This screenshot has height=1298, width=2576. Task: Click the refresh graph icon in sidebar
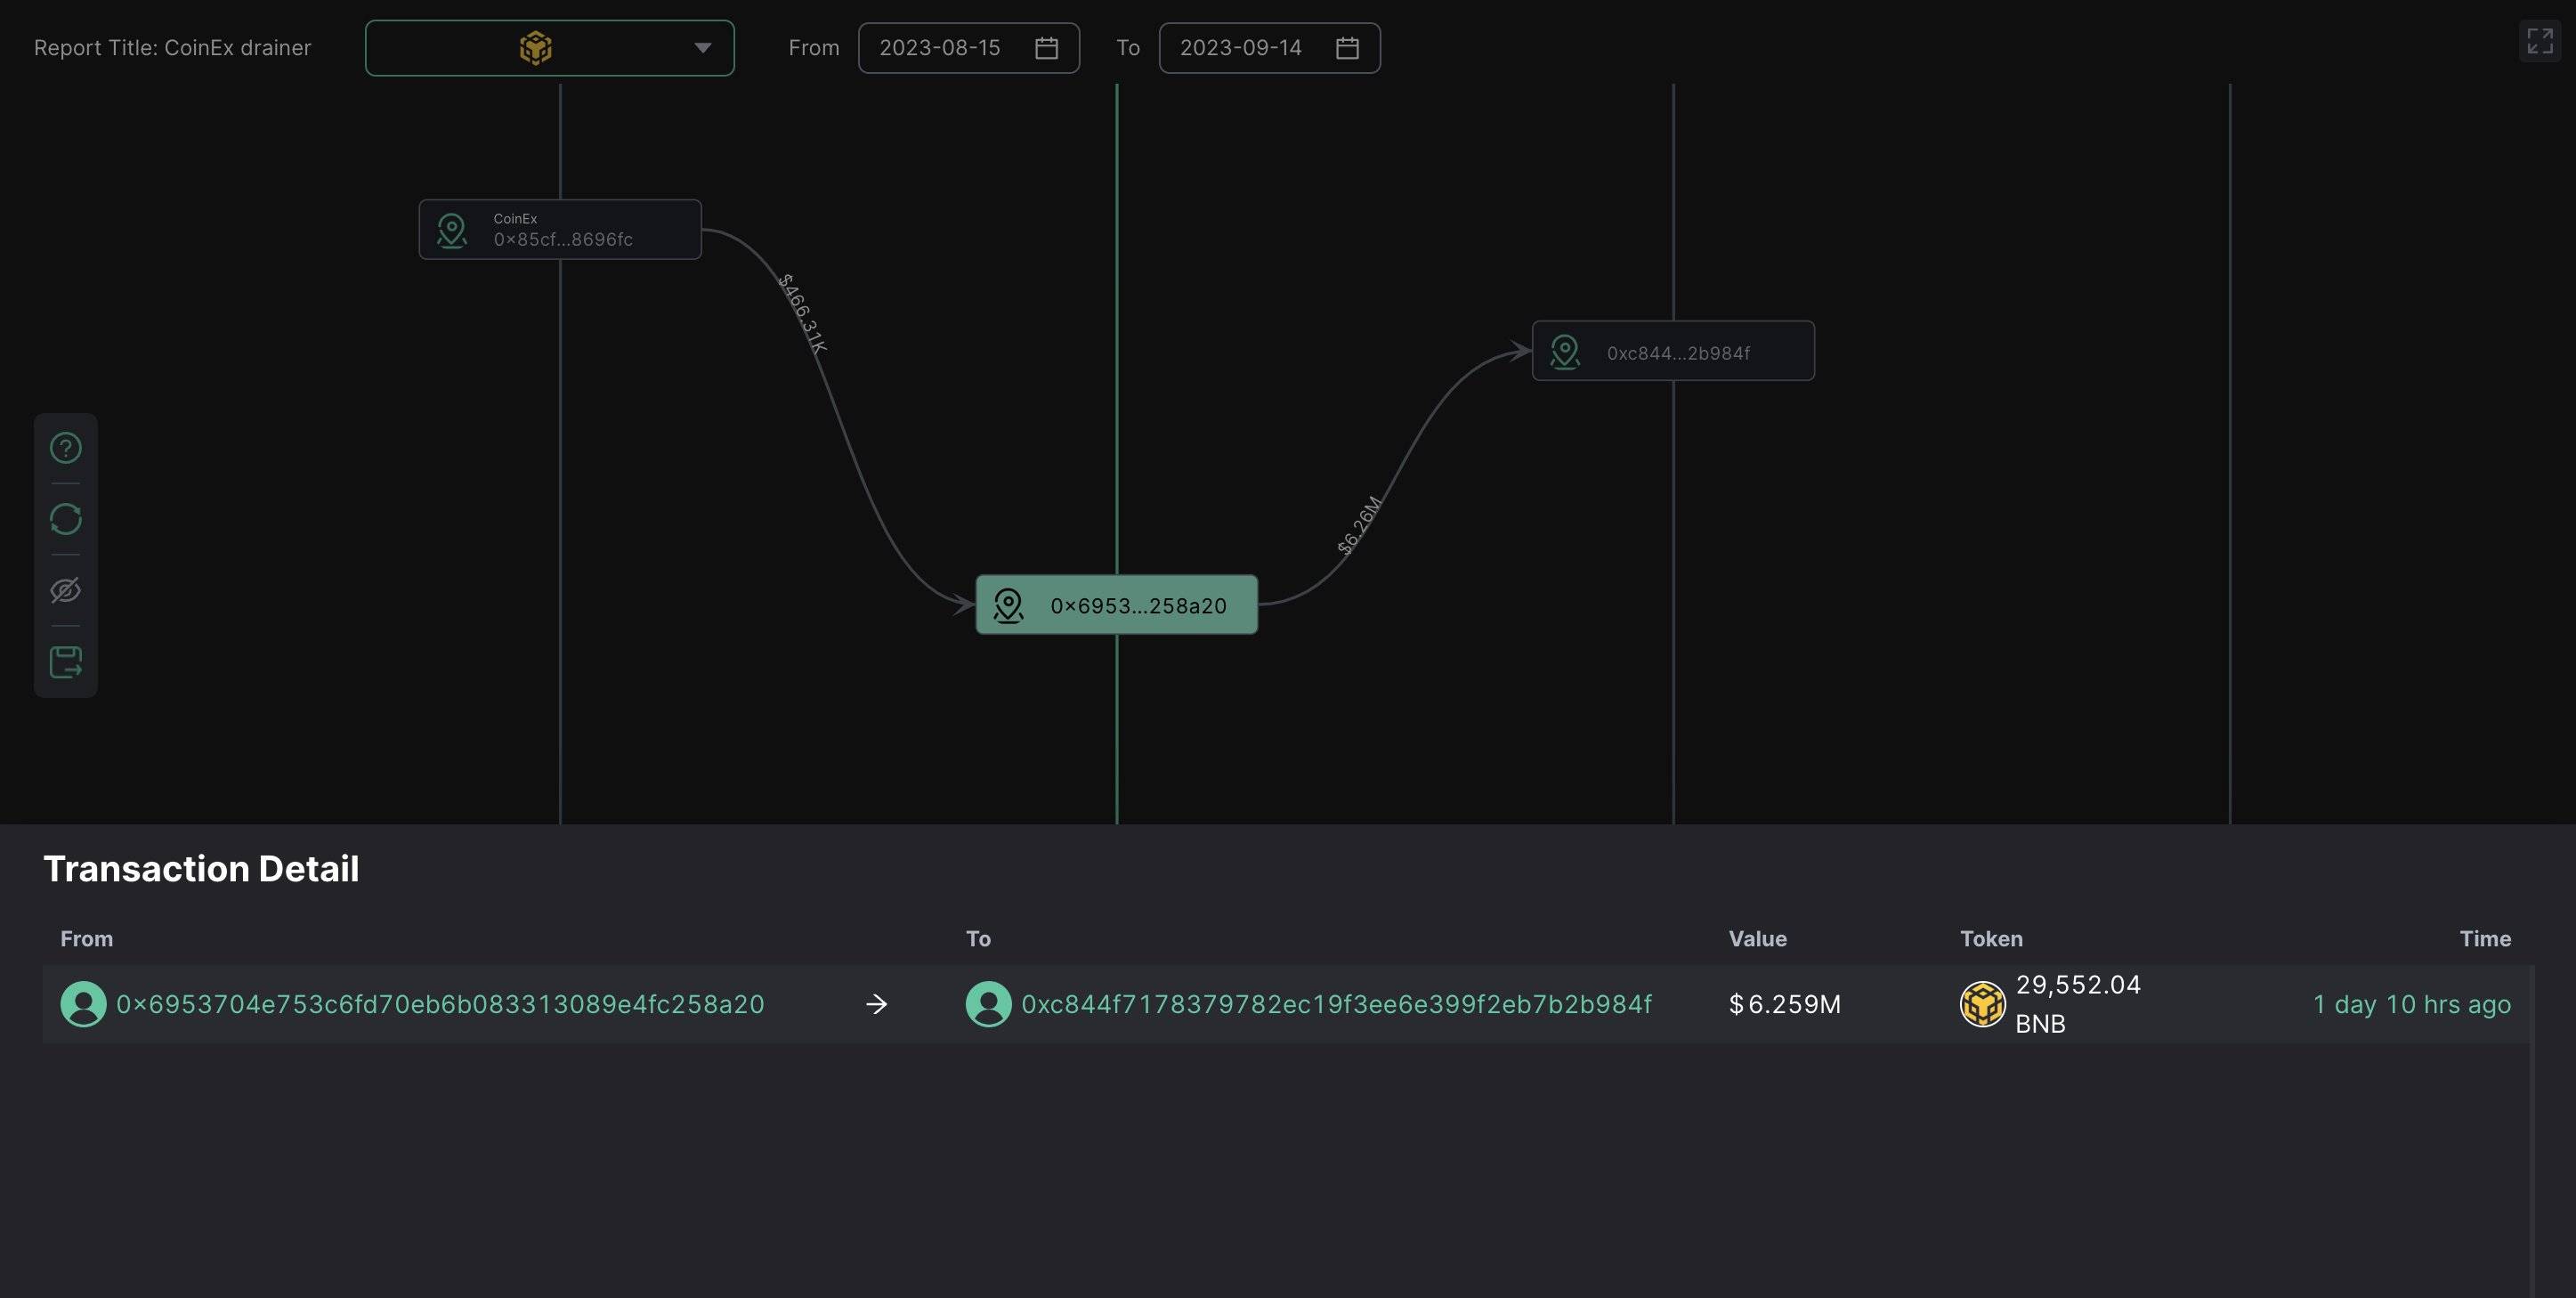[66, 519]
